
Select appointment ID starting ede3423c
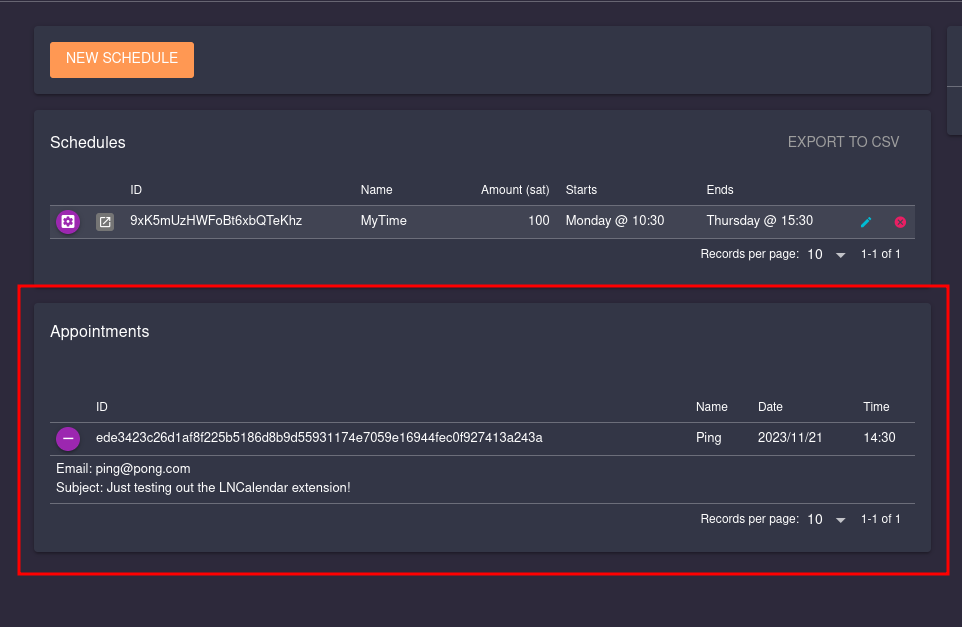(x=319, y=438)
